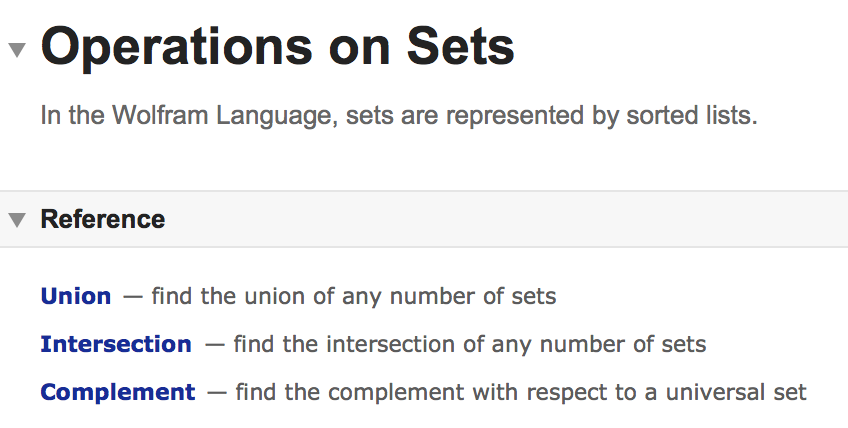
Task: Open the Complement function link
Action: pos(118,392)
